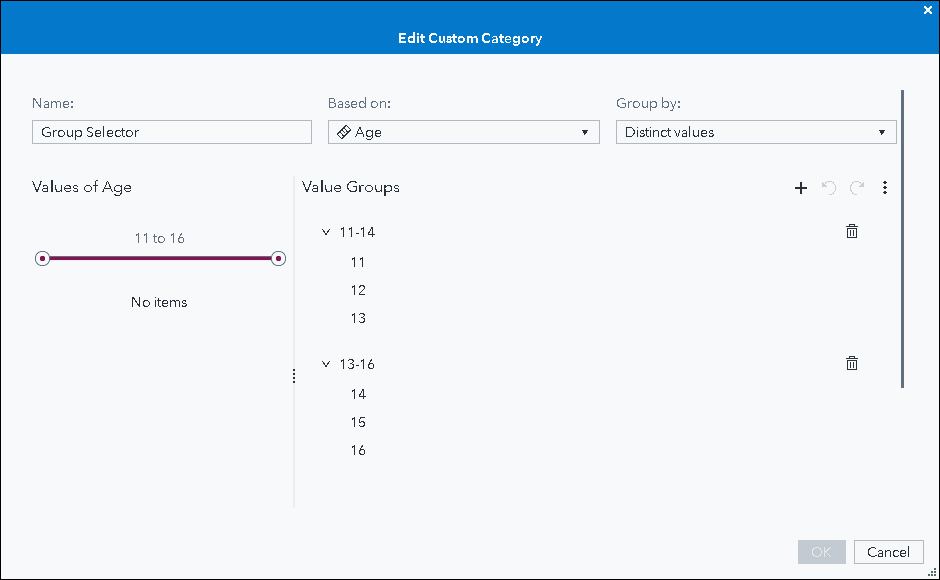The width and height of the screenshot is (940, 580).
Task: Select value 12 in the 11-14 group
Action: 358,290
